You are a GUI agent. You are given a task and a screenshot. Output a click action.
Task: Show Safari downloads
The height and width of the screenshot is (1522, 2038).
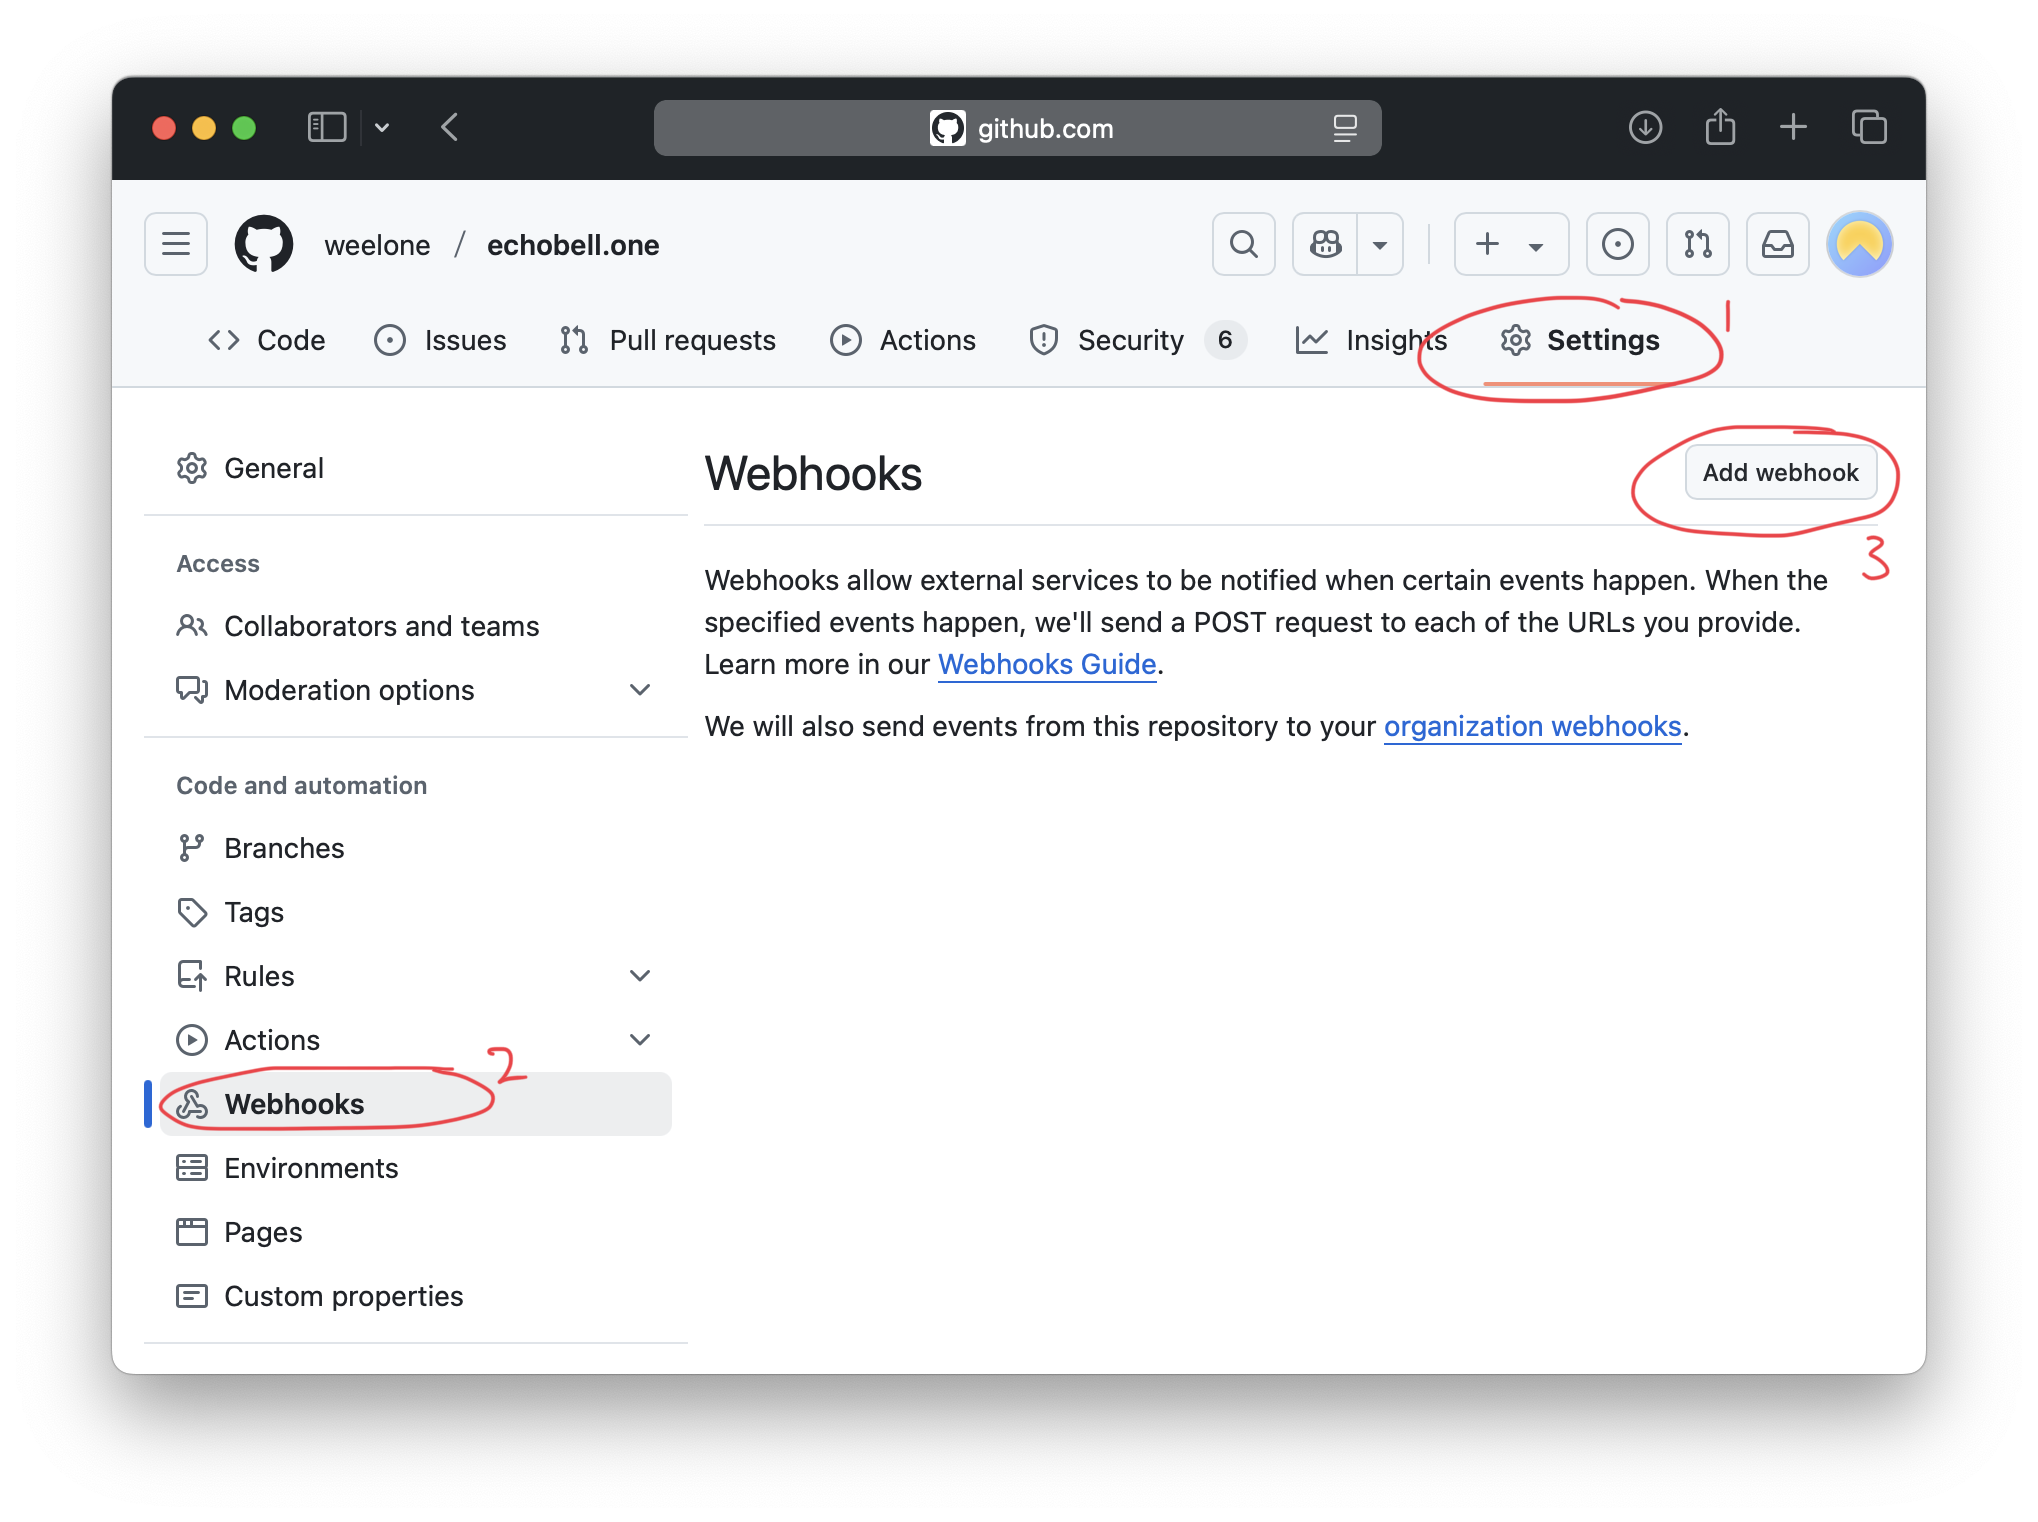[x=1645, y=127]
